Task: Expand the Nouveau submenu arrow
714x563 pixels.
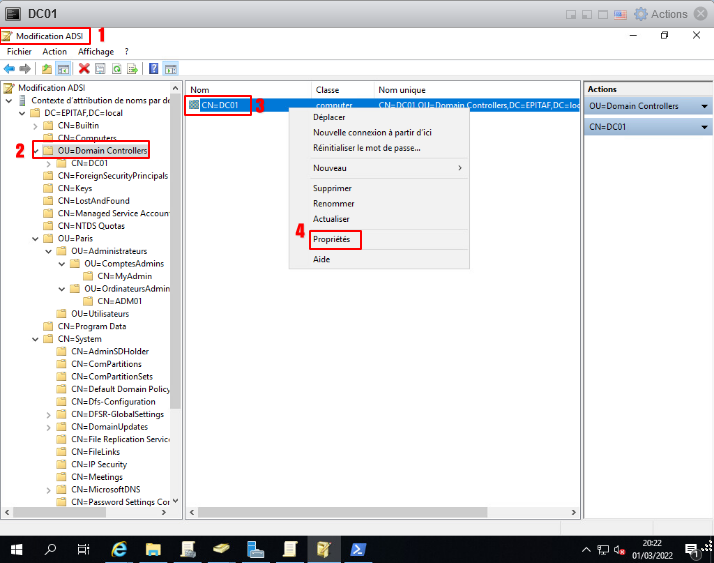Action: (460, 168)
